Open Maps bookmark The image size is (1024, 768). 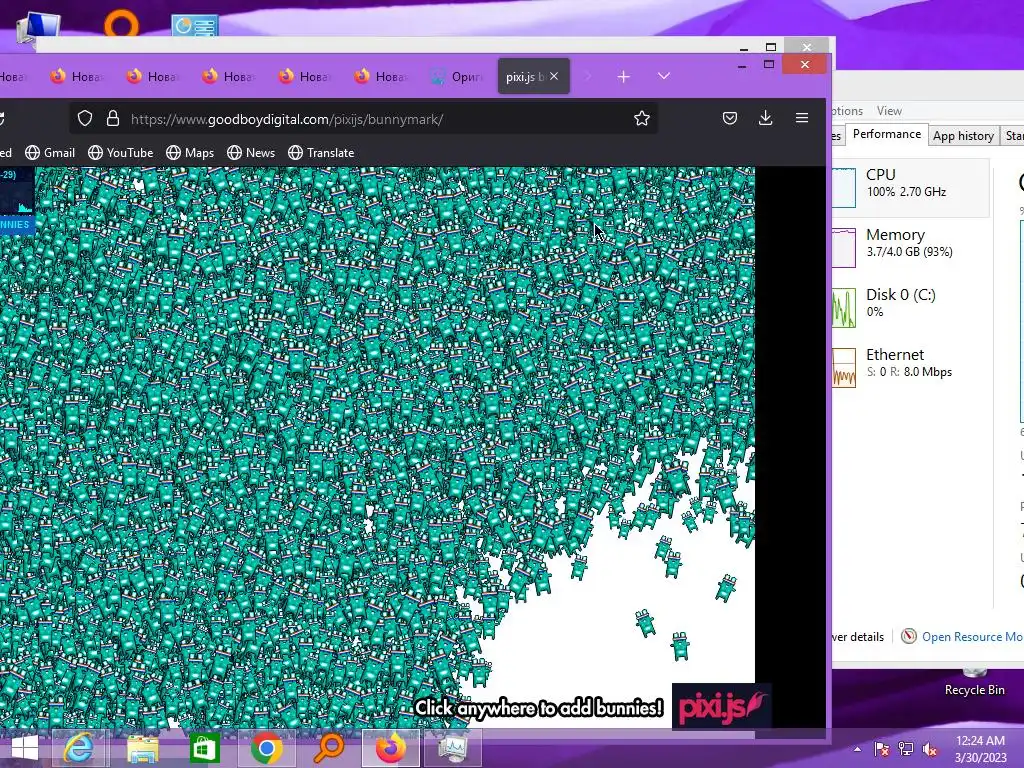190,153
